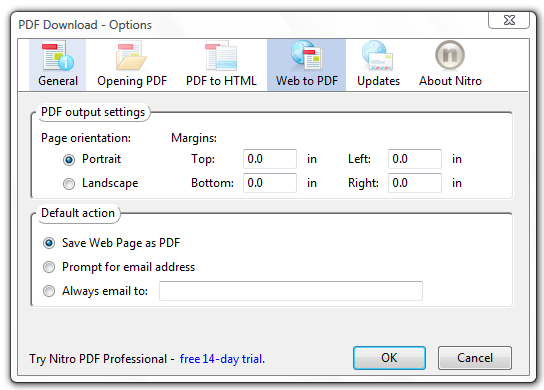Click the Bottom margin field
The width and height of the screenshot is (544, 390).
coord(270,183)
